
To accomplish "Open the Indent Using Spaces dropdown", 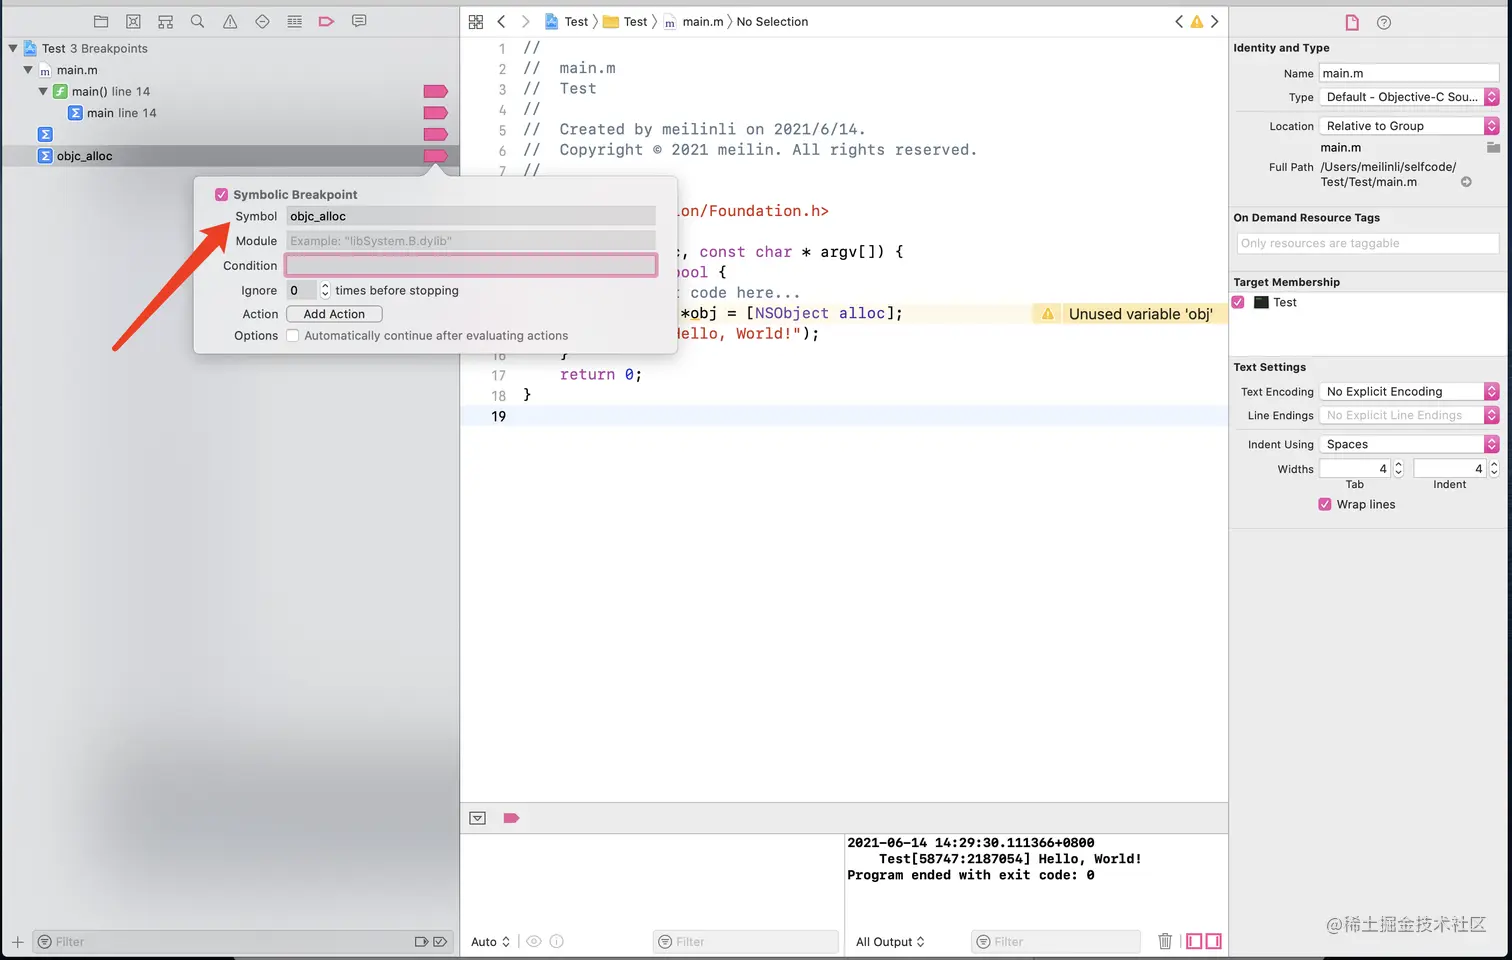I will [1409, 444].
